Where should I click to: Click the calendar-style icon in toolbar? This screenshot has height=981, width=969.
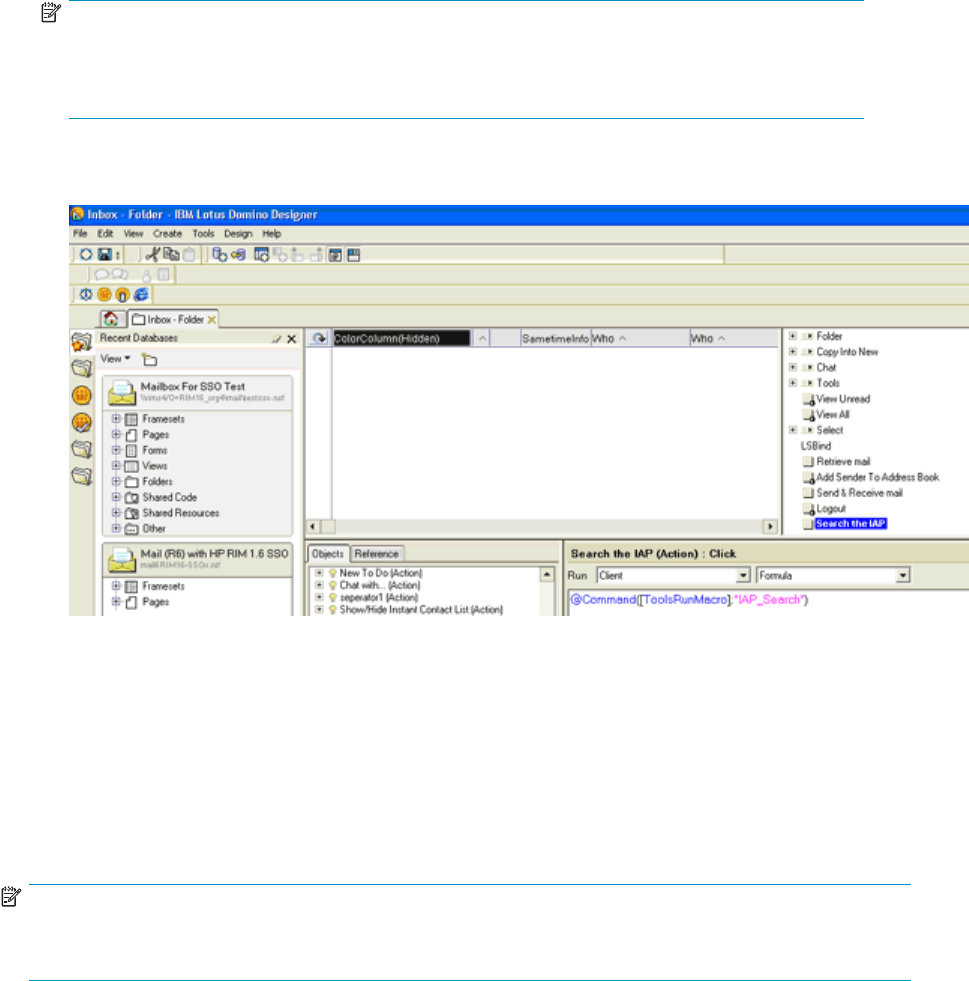click(x=261, y=255)
